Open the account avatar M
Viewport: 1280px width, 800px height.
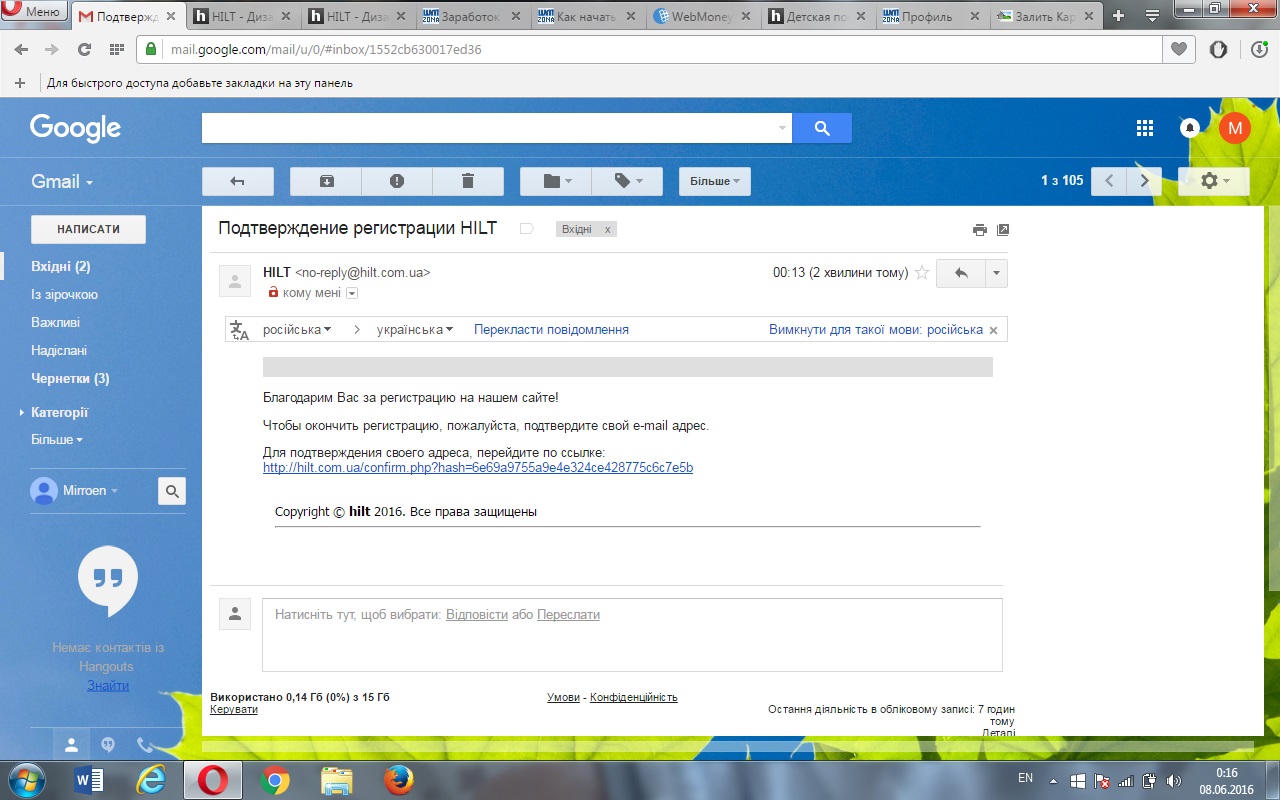[1235, 128]
